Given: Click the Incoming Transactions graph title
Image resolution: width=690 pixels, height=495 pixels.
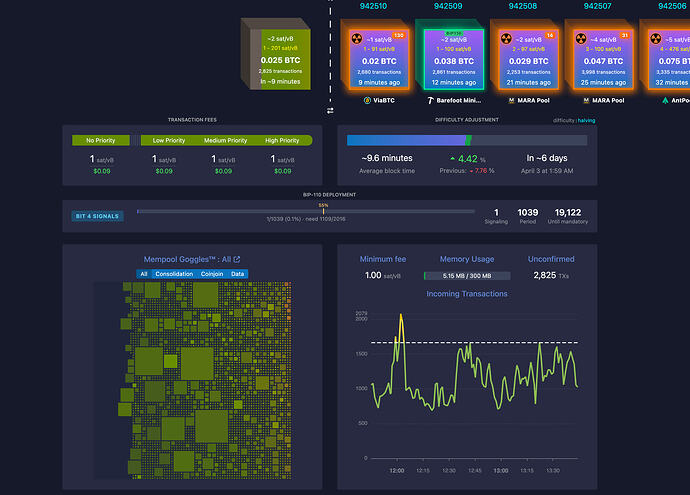Looking at the screenshot, I should [466, 294].
